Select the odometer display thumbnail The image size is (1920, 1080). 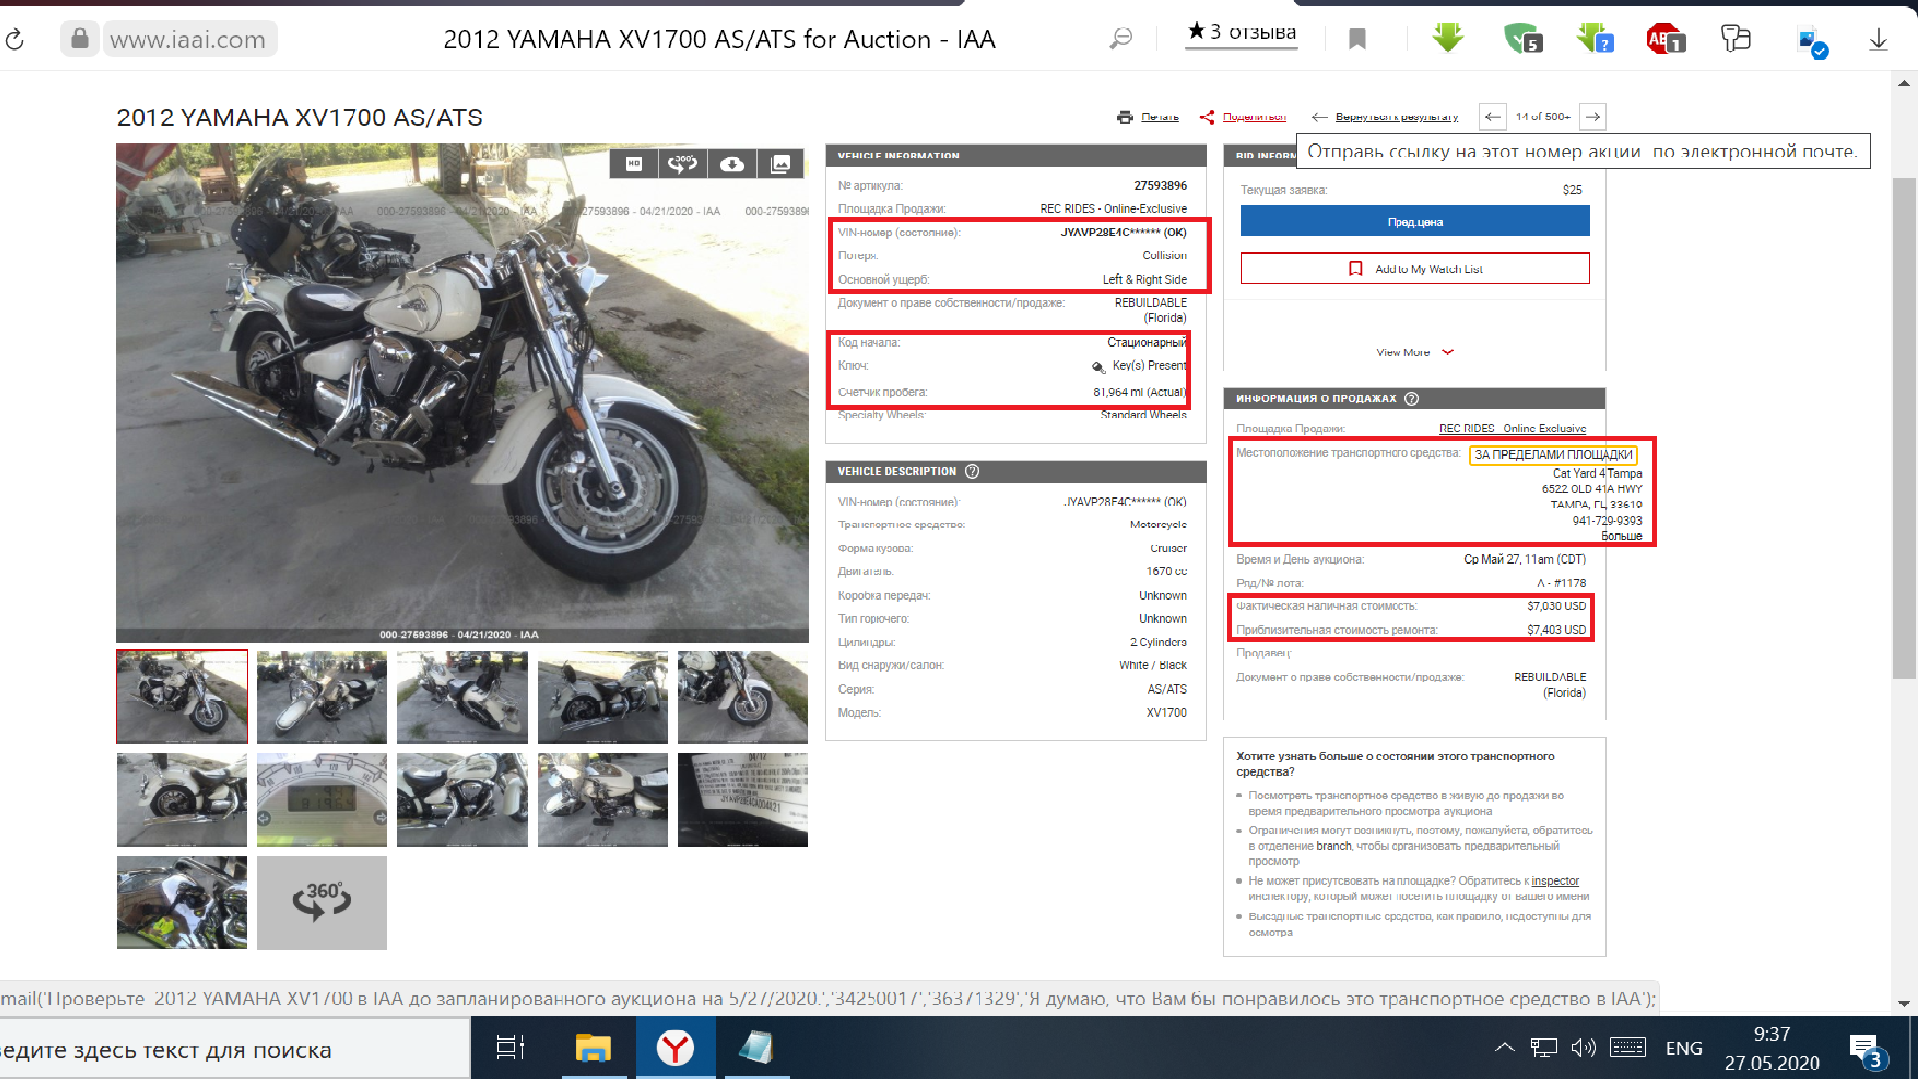pos(322,800)
